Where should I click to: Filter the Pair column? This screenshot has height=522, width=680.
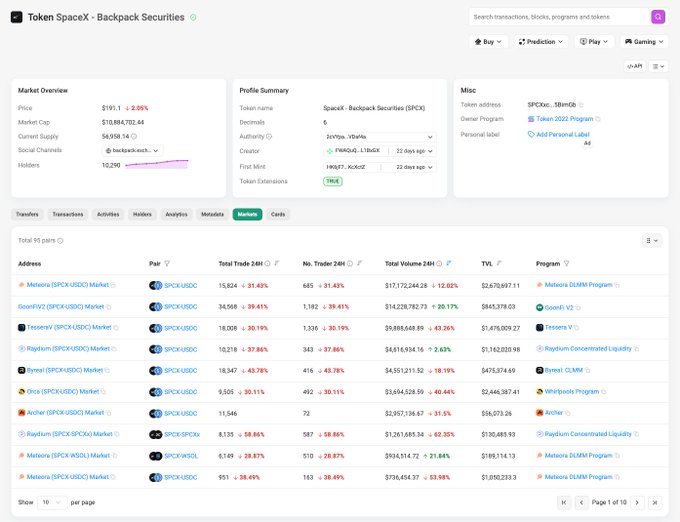167,264
